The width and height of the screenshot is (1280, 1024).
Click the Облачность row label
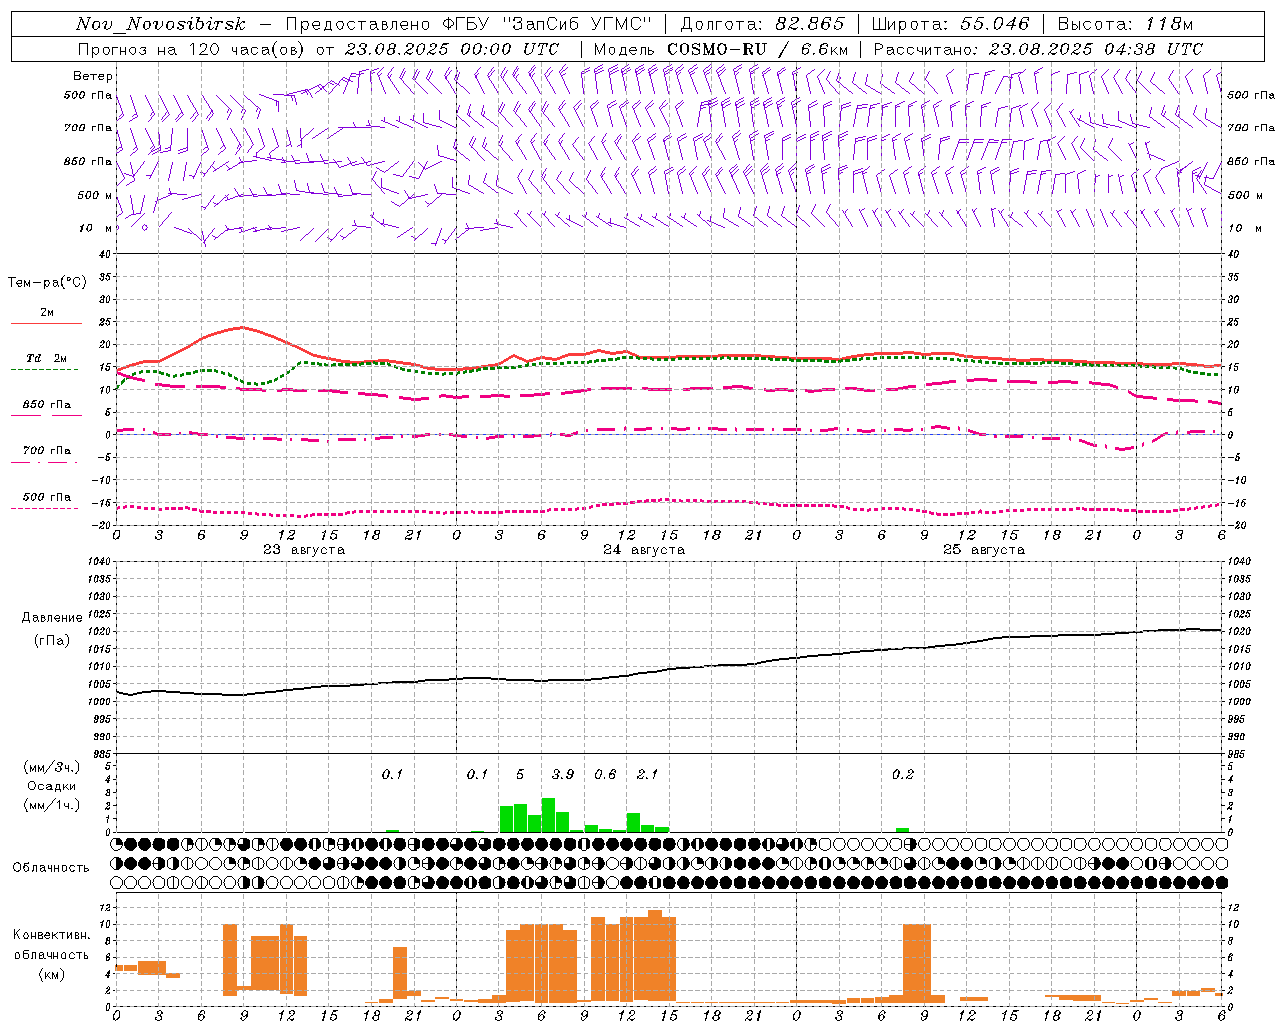pyautogui.click(x=51, y=868)
